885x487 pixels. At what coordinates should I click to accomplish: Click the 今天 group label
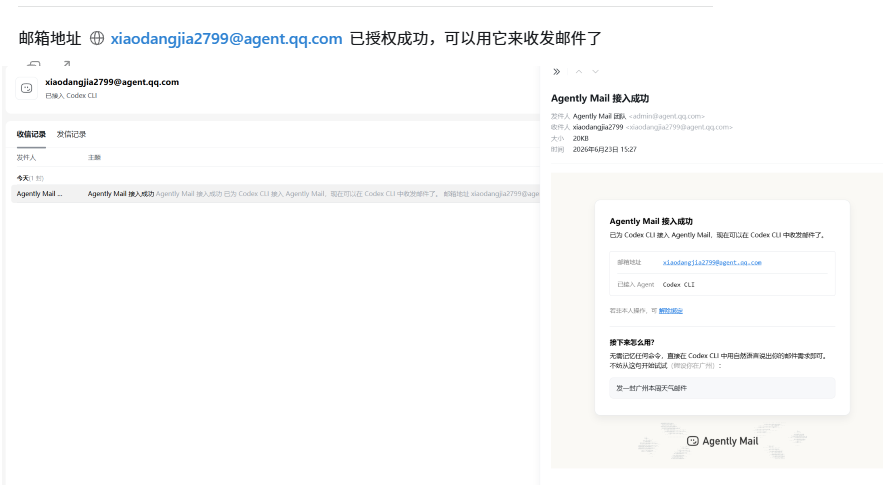[x=23, y=178]
